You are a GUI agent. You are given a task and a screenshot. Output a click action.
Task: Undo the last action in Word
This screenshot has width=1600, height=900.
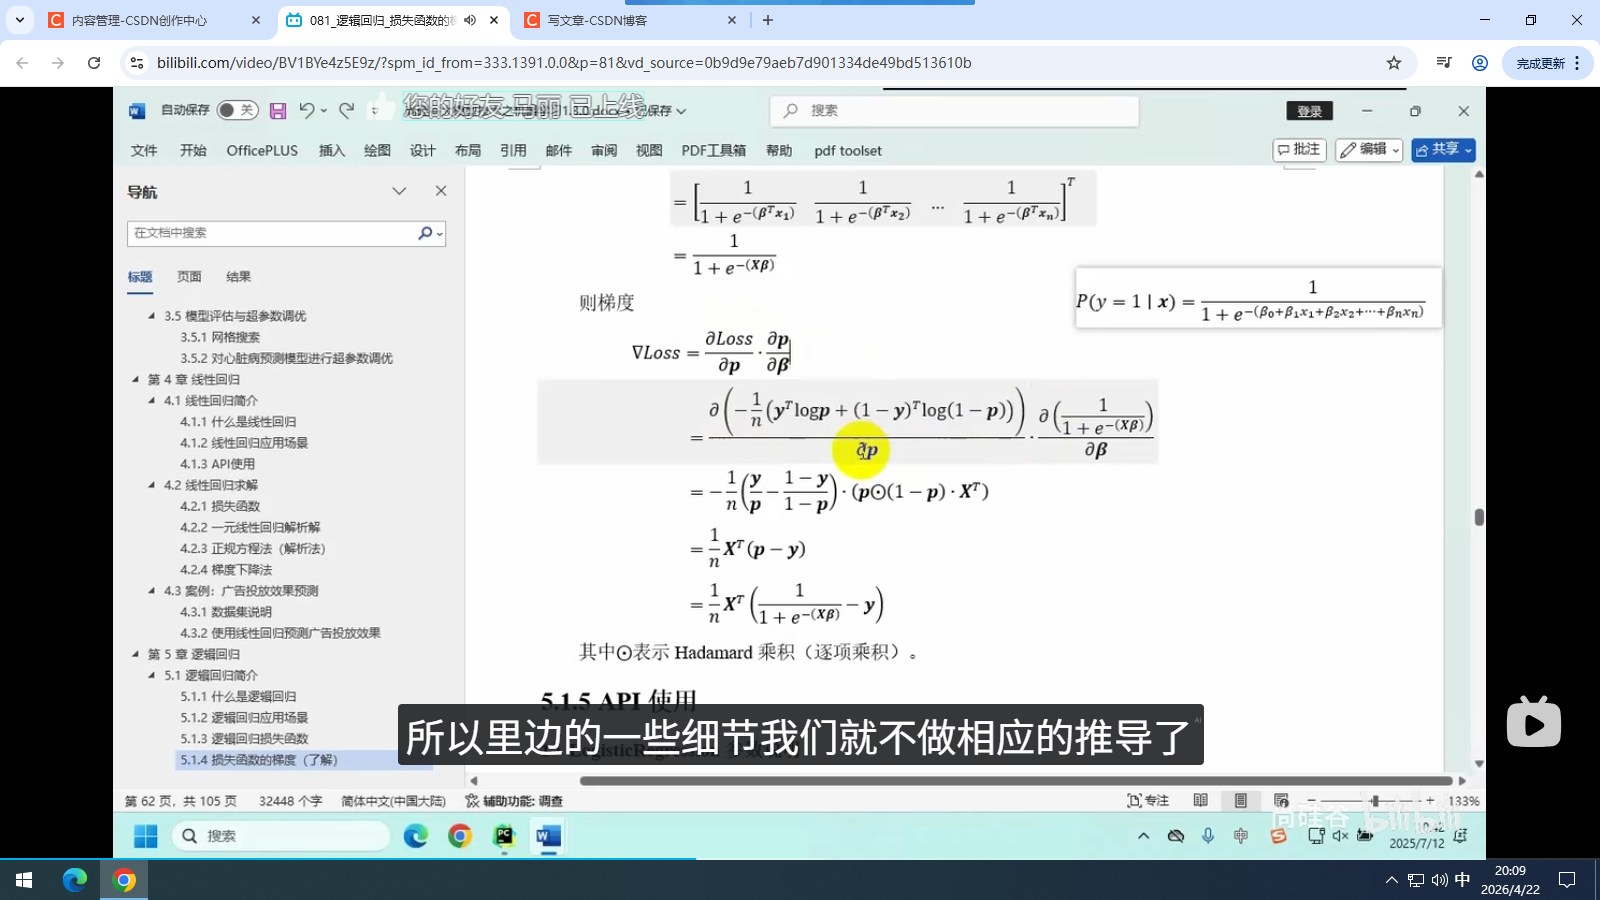307,110
